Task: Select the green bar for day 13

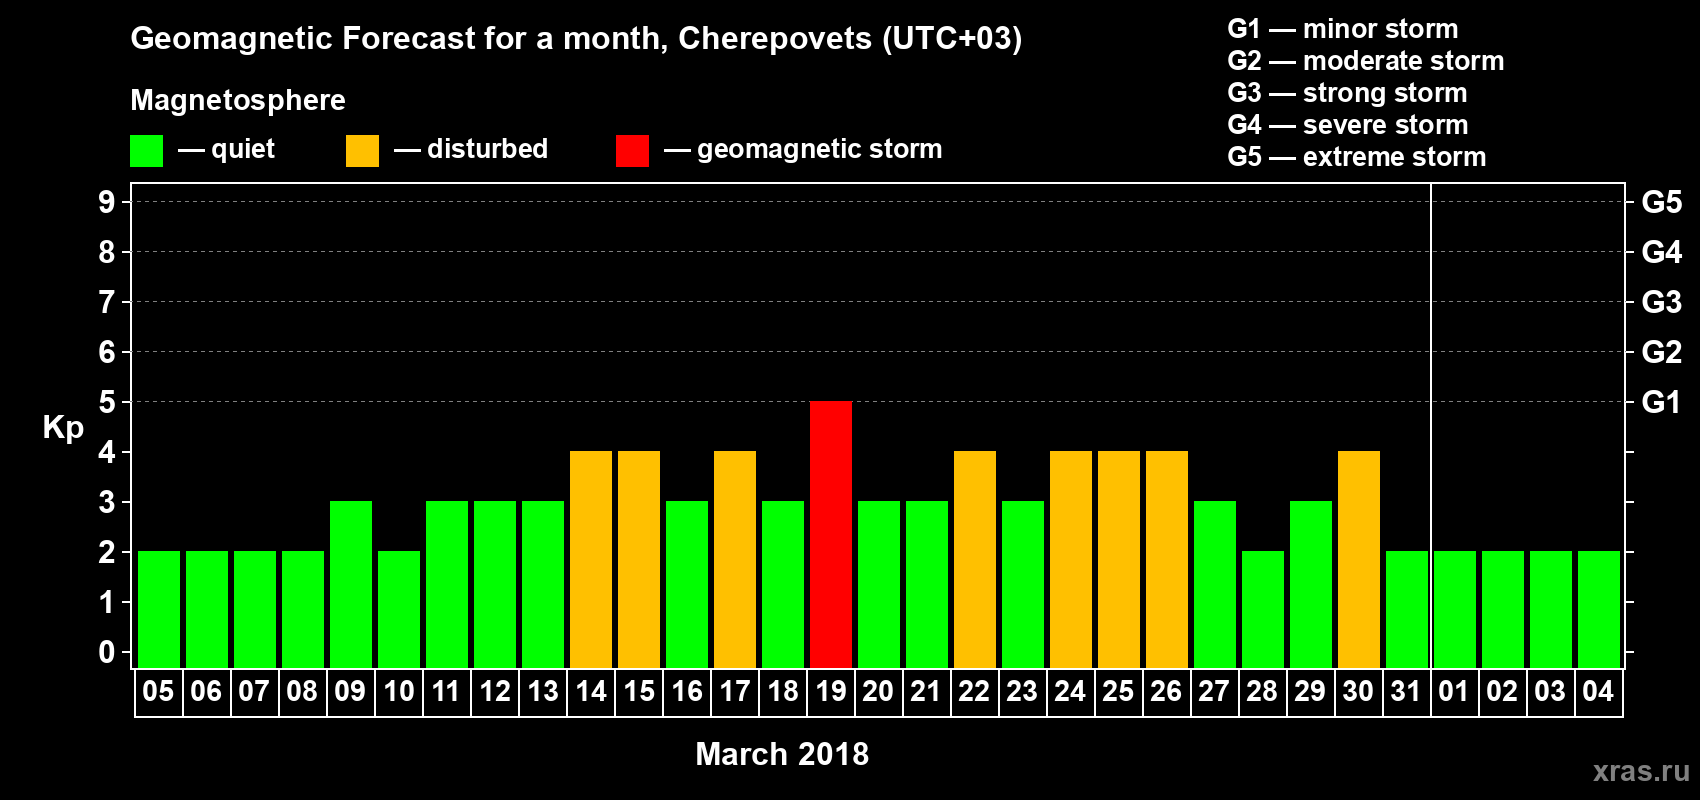Action: [543, 584]
